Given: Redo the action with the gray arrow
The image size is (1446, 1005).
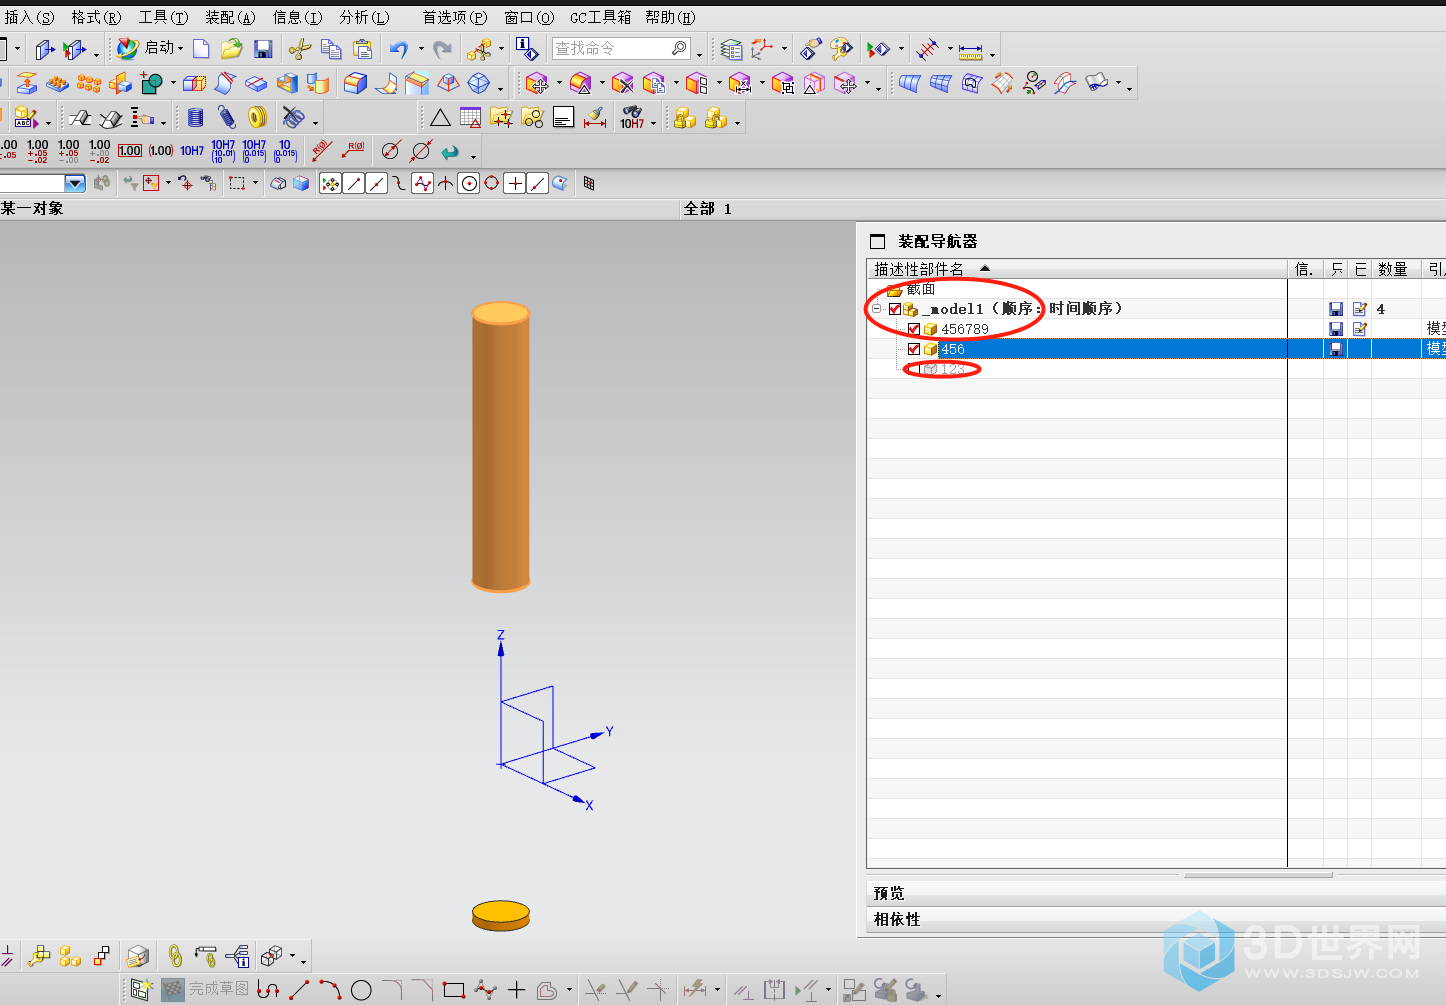Looking at the screenshot, I should (x=442, y=49).
